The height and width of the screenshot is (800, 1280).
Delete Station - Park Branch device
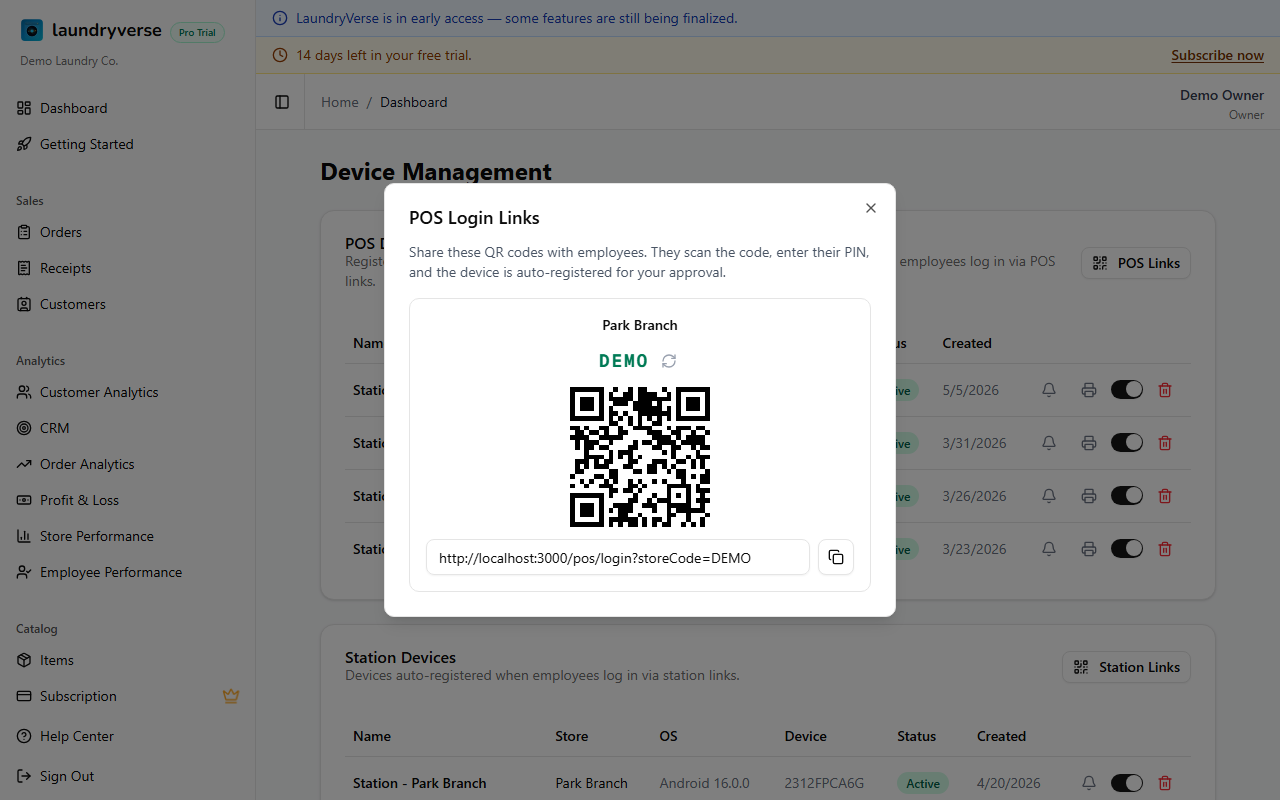[x=1165, y=783]
